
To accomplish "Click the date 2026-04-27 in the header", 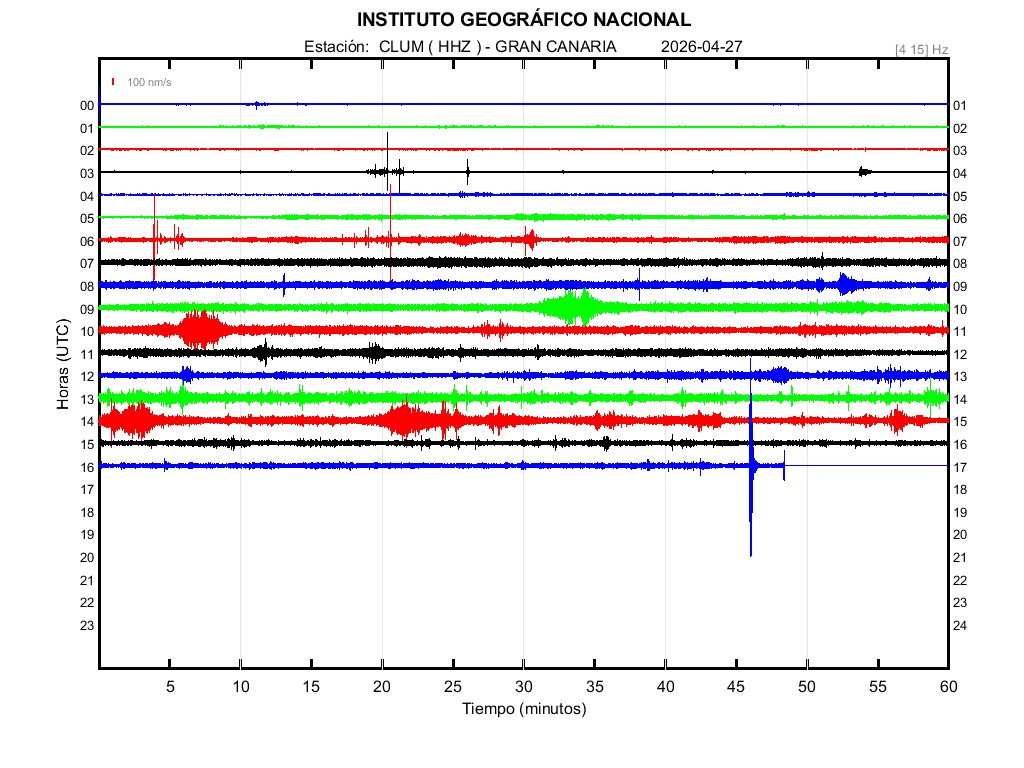I will (x=701, y=47).
